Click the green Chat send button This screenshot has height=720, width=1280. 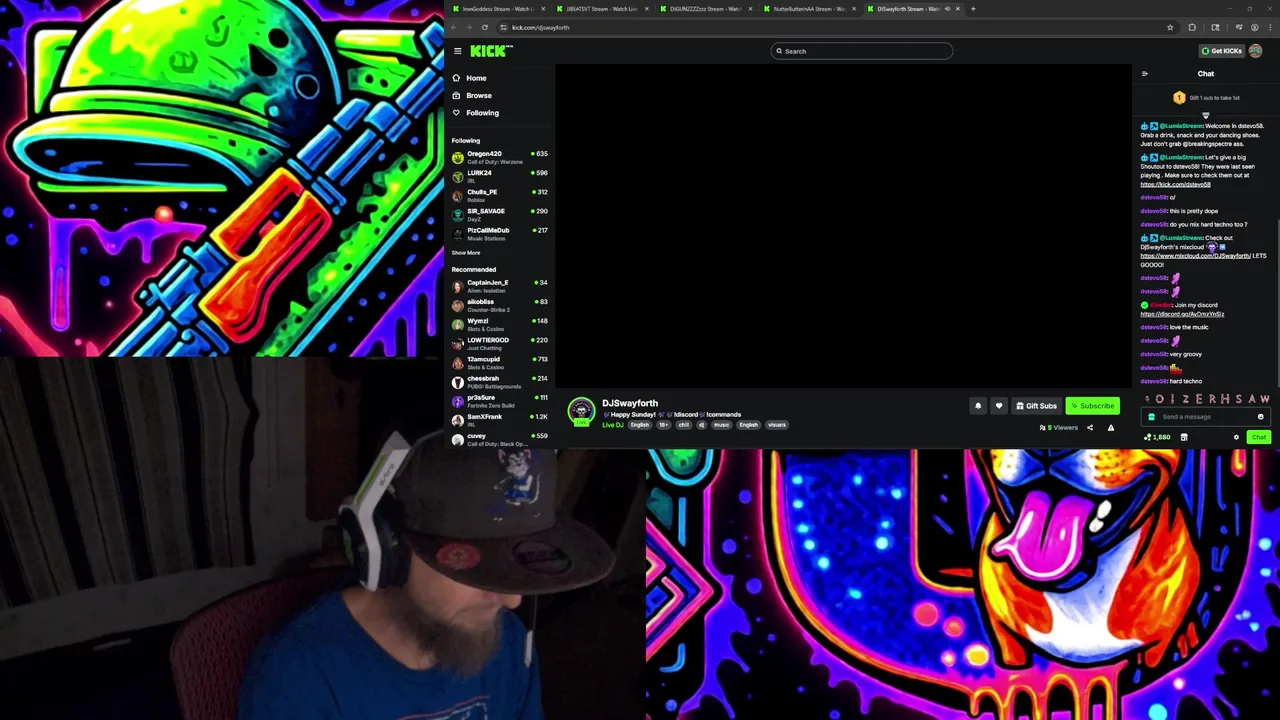[1258, 437]
